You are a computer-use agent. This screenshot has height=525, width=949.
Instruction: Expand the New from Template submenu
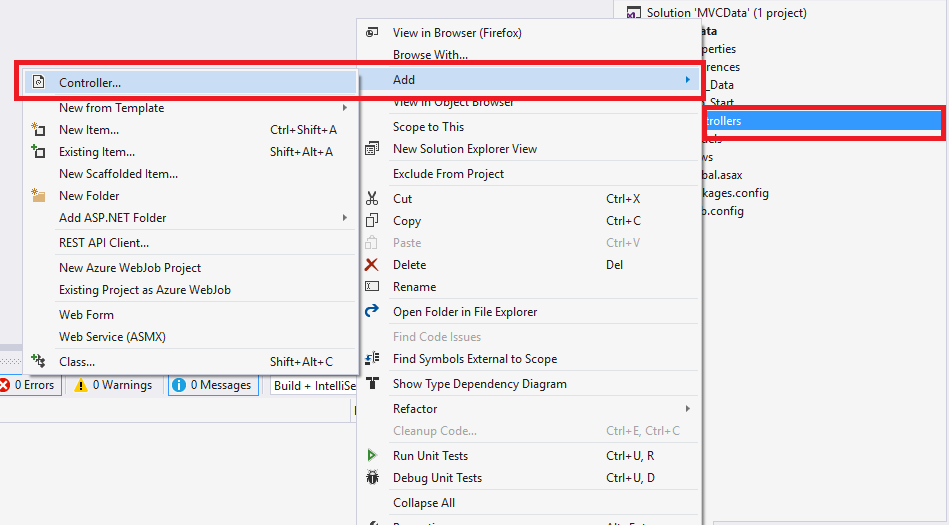click(345, 108)
